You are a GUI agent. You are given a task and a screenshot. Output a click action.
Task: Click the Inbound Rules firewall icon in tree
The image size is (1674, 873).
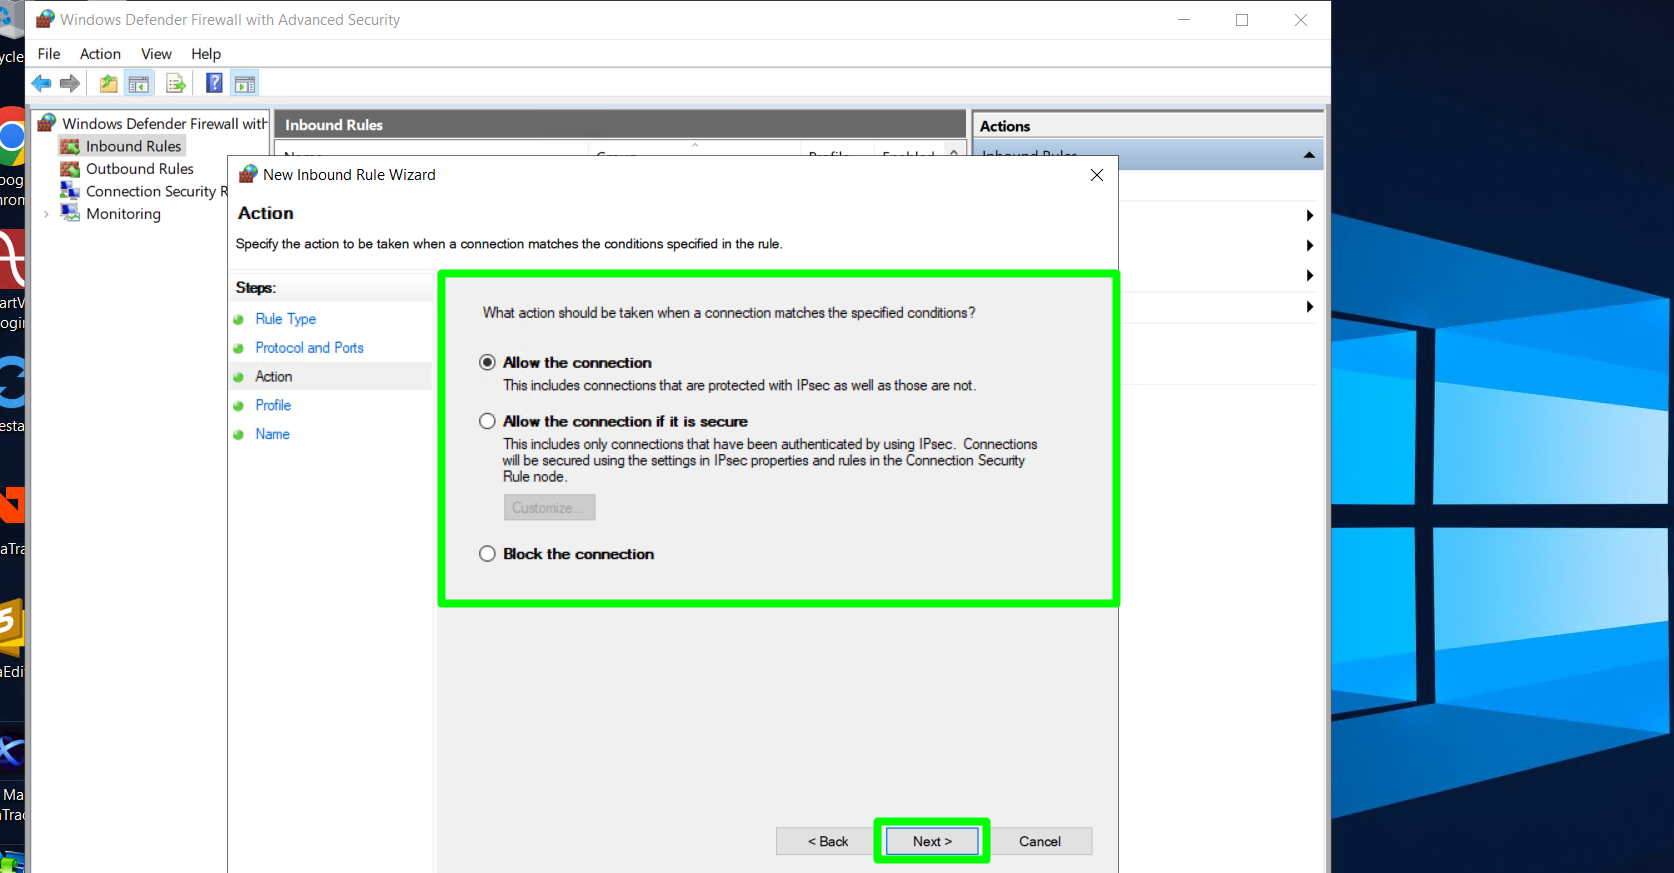point(70,146)
